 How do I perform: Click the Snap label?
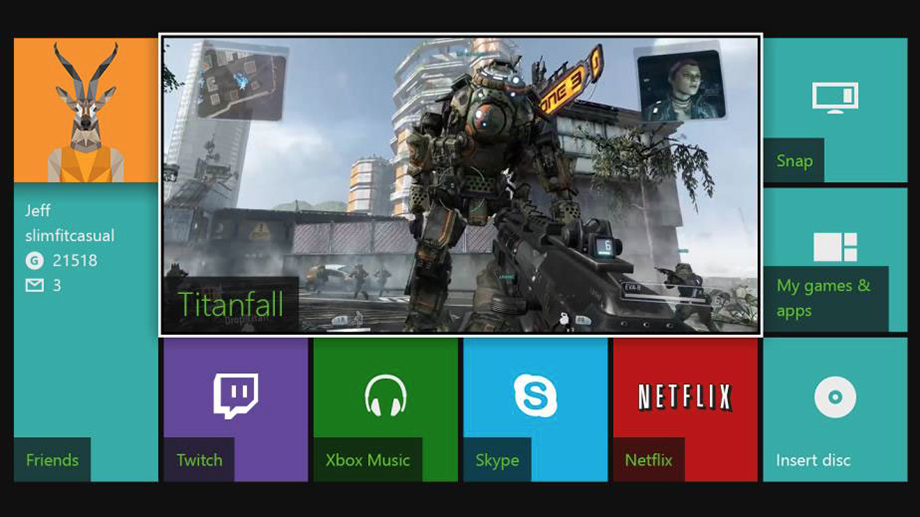pos(794,161)
